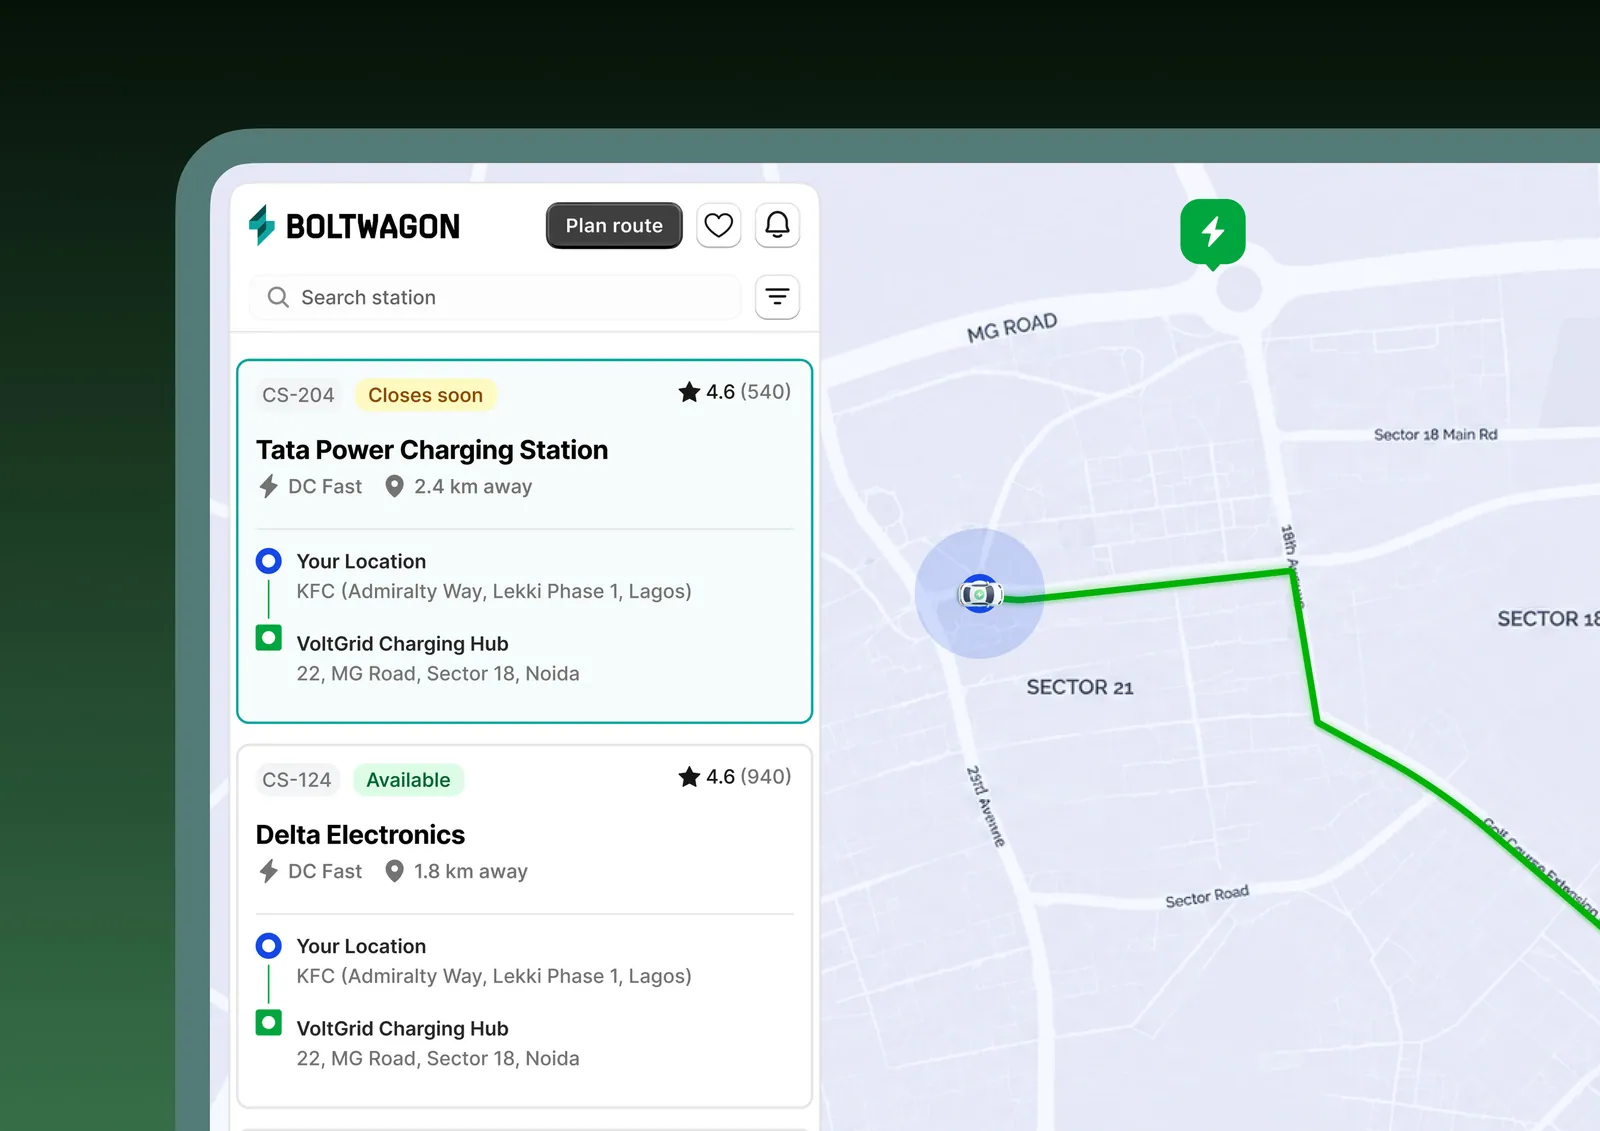Click the CS-204 station ID tag
The image size is (1600, 1131).
coord(298,395)
